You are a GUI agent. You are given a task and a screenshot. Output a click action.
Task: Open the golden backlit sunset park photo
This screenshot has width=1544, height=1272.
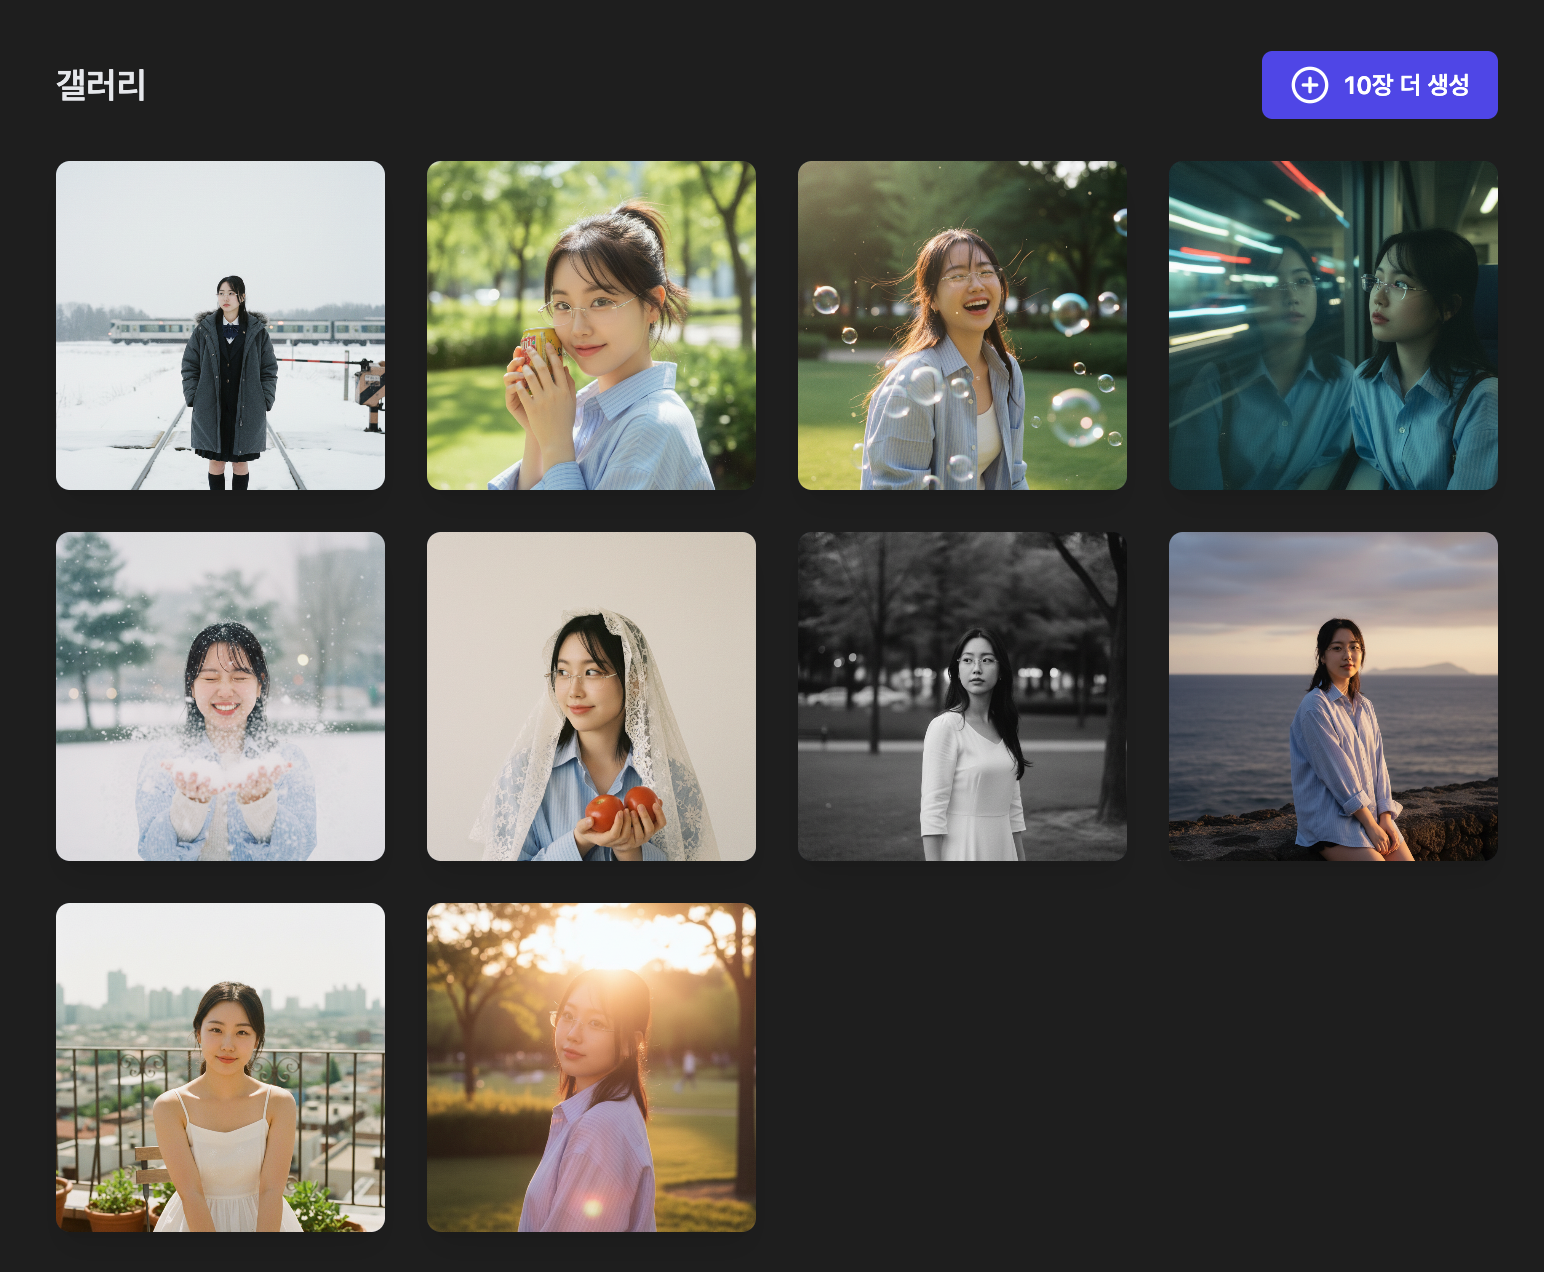[591, 1067]
